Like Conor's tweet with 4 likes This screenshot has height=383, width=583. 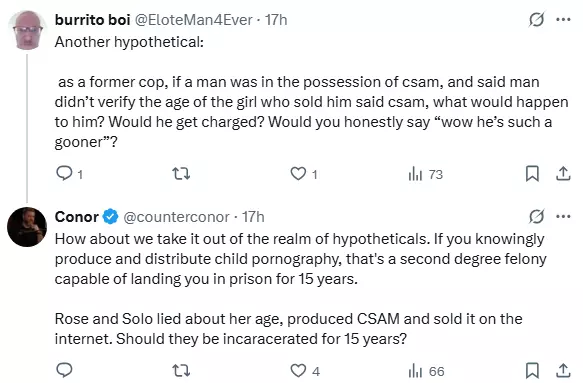click(x=298, y=370)
